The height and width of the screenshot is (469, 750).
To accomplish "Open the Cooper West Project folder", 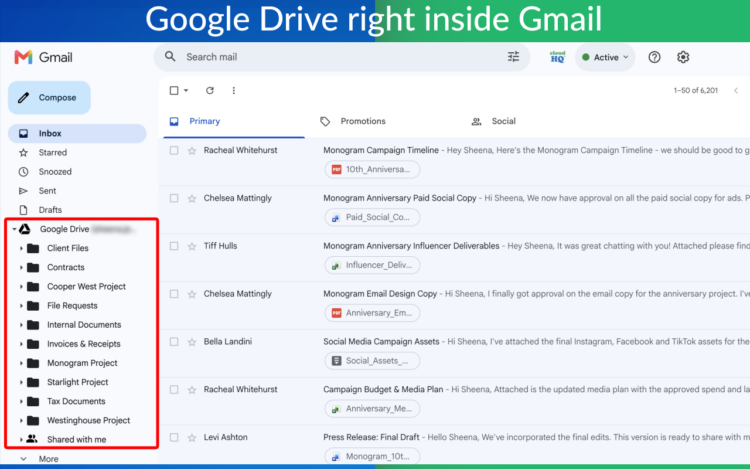I will point(86,286).
